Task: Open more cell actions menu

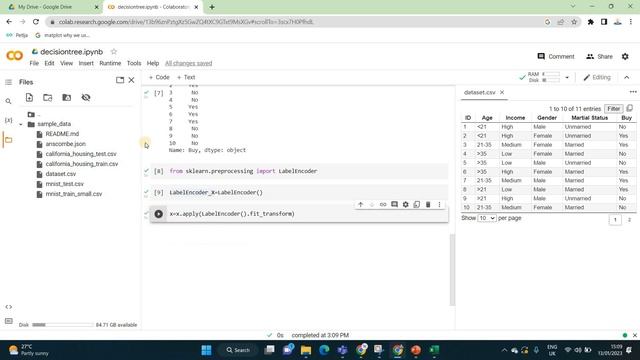Action: [439, 204]
